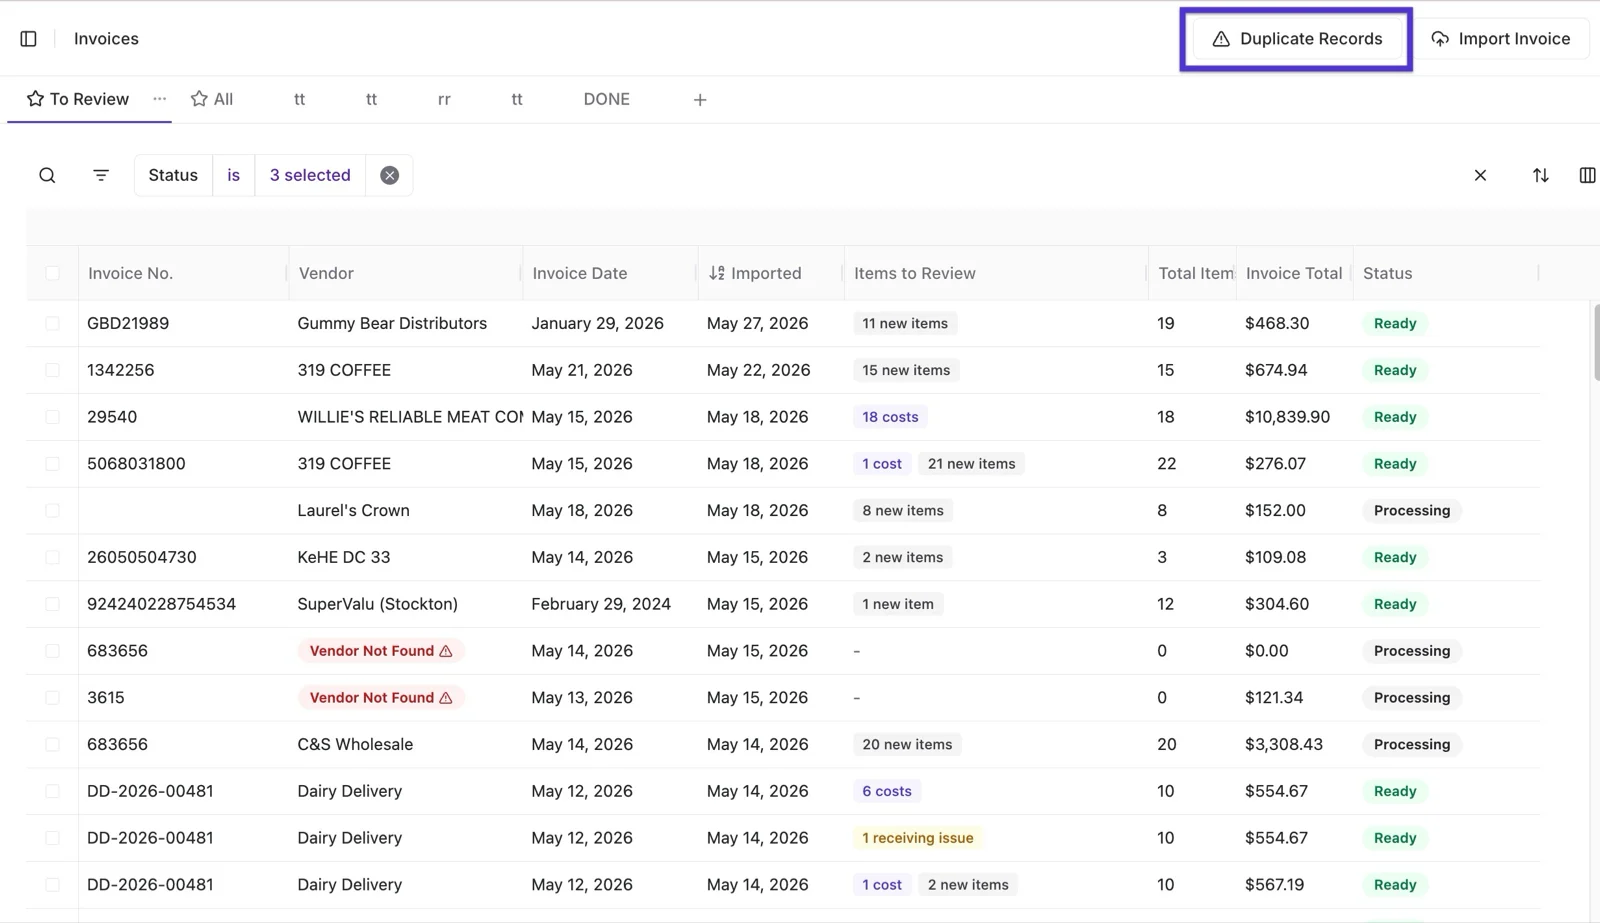Click the vertical scrollbar thumb
The width and height of the screenshot is (1600, 923).
[1595, 343]
